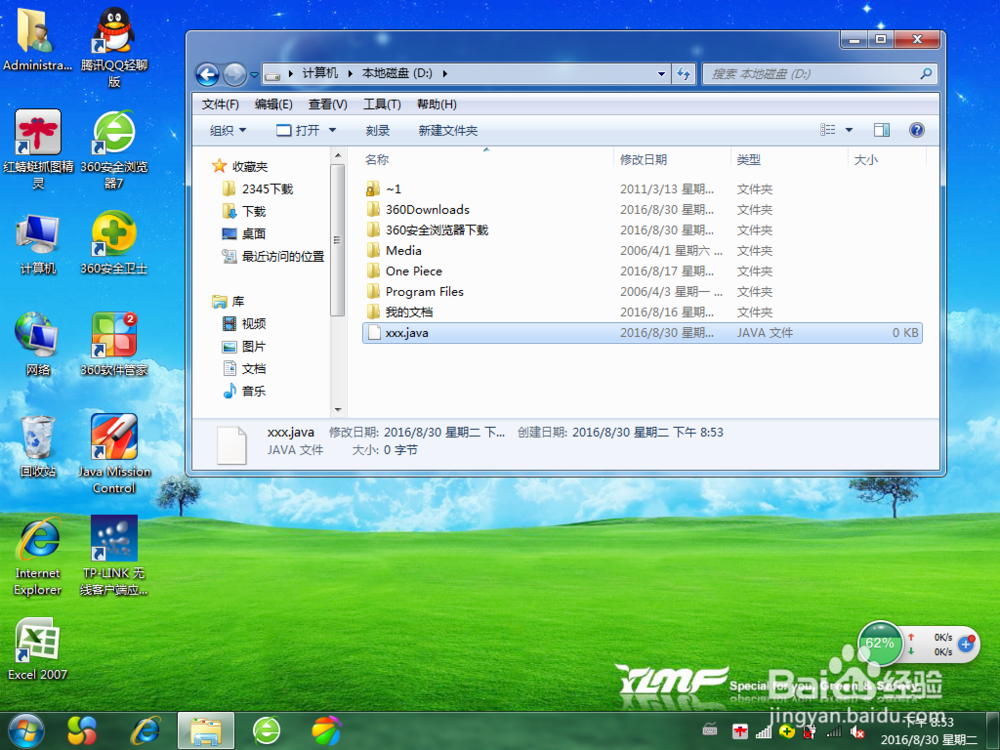Select the 360安全浏览器下载 folder
The height and width of the screenshot is (750, 1000).
click(642, 230)
